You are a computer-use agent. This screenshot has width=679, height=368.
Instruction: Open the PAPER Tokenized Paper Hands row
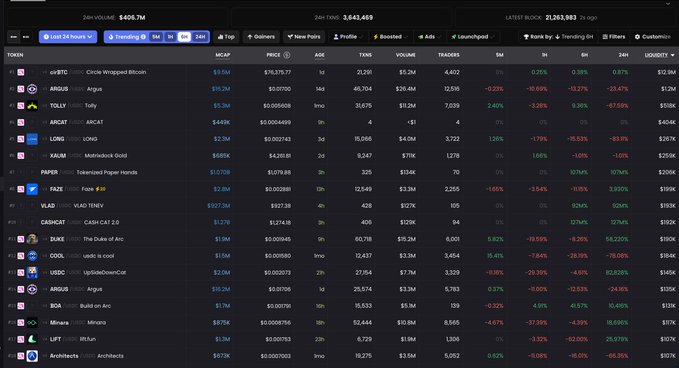pyautogui.click(x=340, y=172)
